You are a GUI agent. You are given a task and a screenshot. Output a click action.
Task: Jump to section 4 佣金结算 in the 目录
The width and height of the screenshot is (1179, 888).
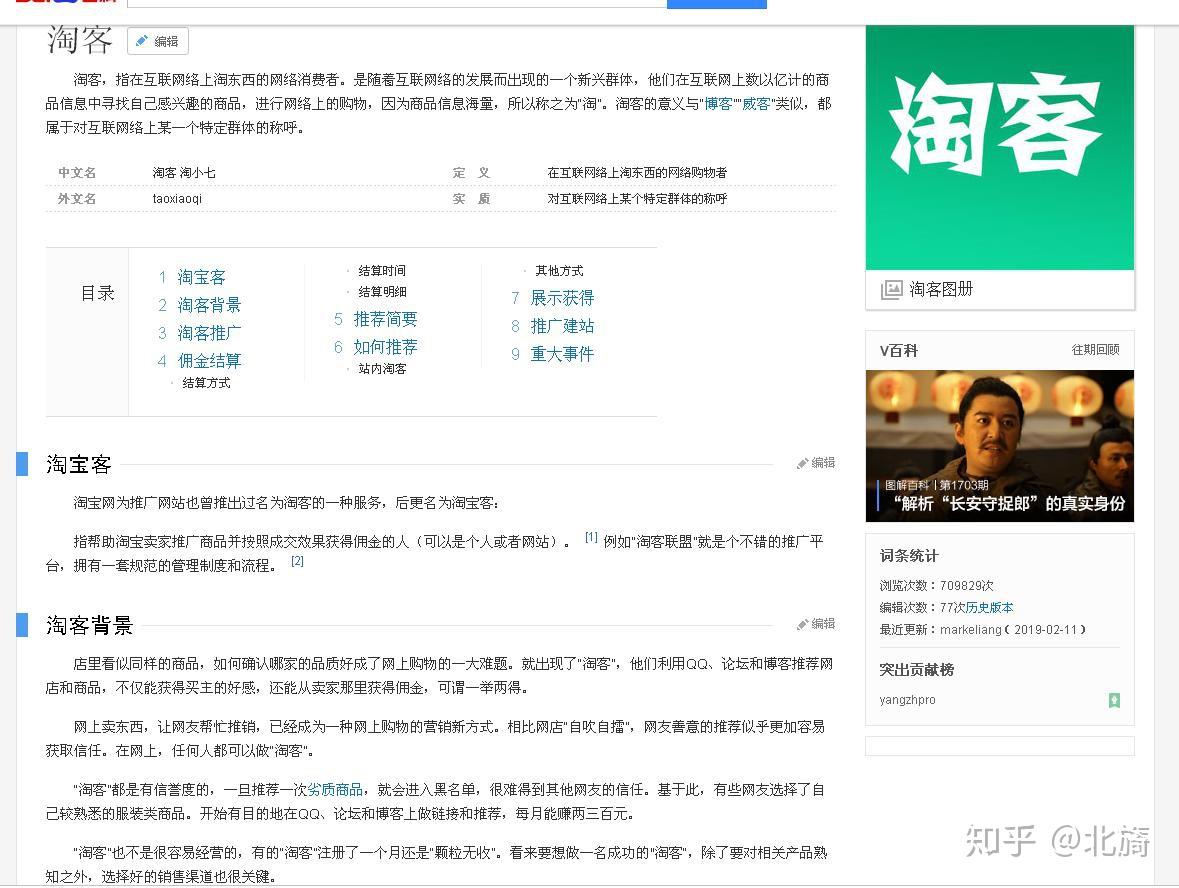209,360
